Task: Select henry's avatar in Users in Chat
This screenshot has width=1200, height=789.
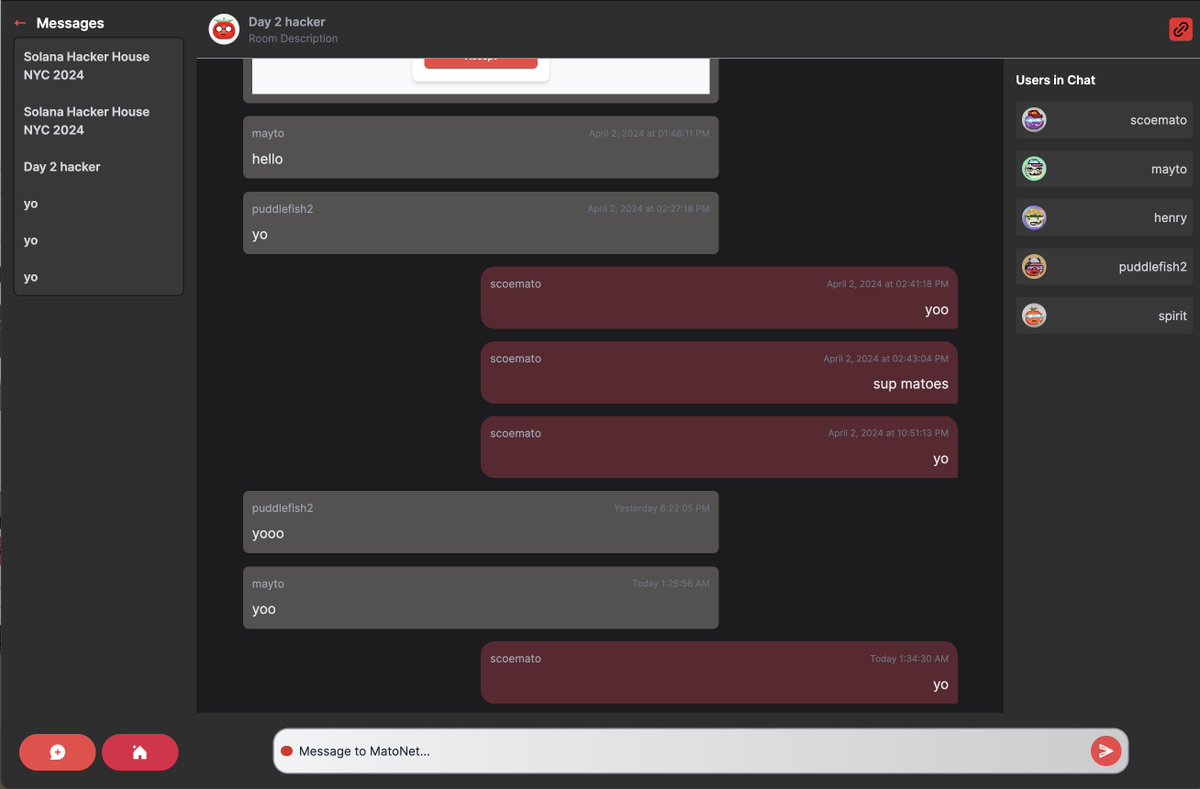Action: [x=1034, y=217]
